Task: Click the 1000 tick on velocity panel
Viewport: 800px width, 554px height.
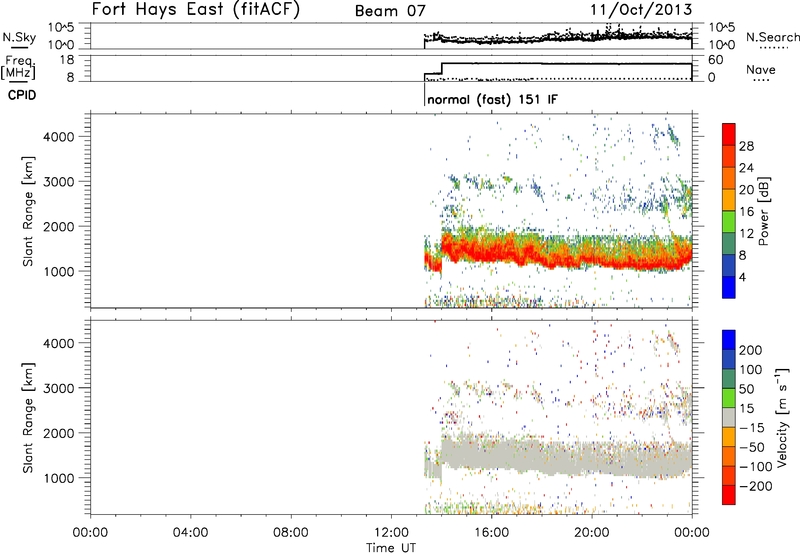Action: (59, 478)
